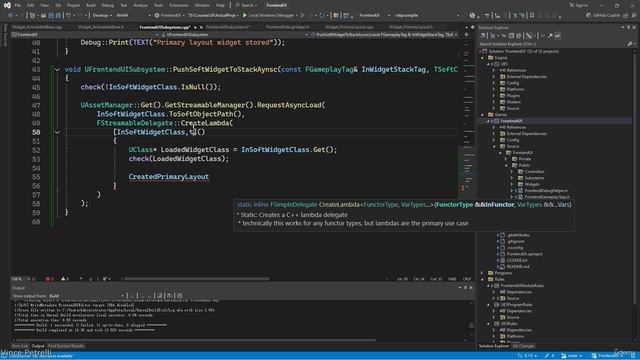Open Properties wrench icon in Solution Explorer
This screenshot has height=360, width=640.
(550, 36)
